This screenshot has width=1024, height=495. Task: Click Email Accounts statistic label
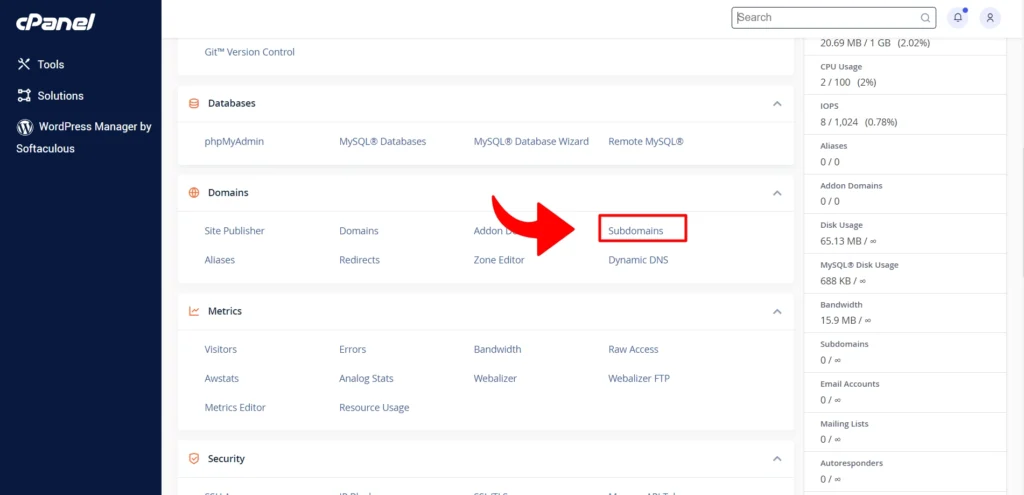coord(850,384)
